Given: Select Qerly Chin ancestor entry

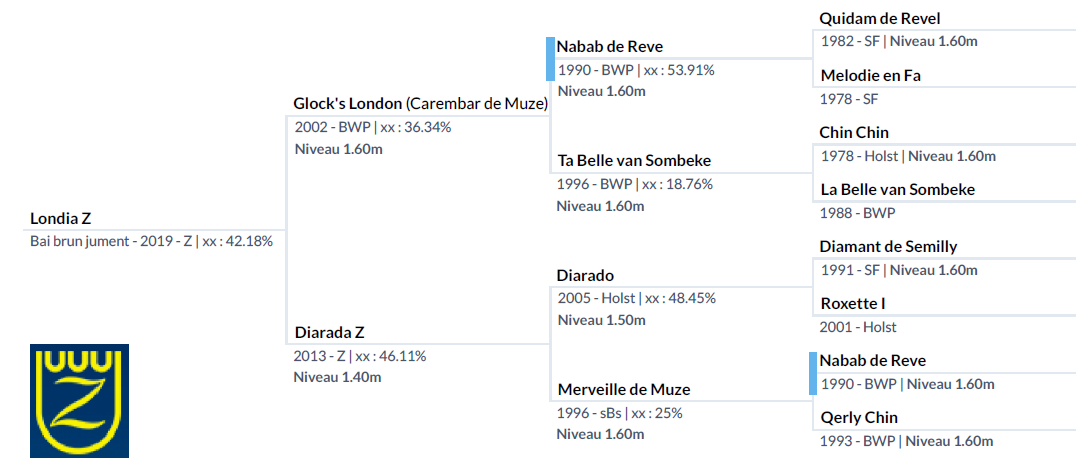Looking at the screenshot, I should point(858,418).
